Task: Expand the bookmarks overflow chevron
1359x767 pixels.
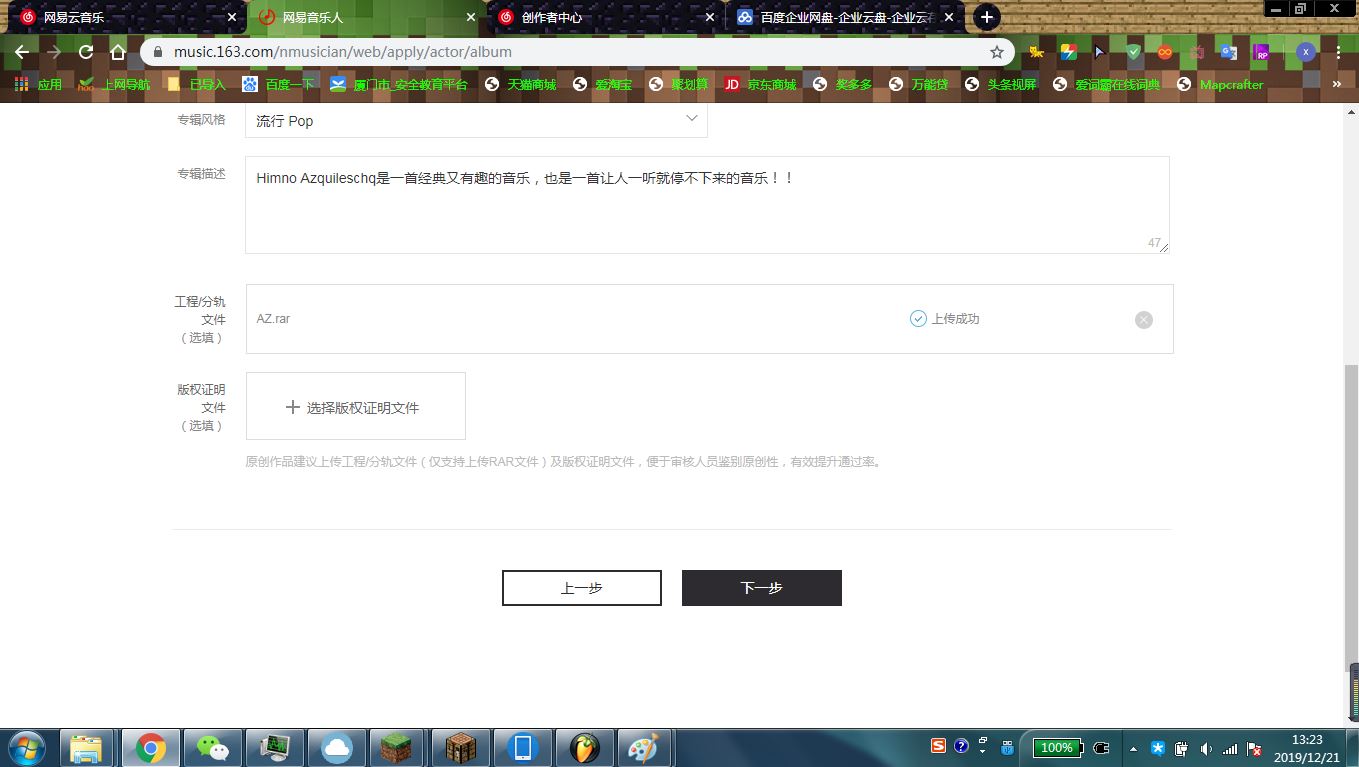Action: click(1338, 85)
